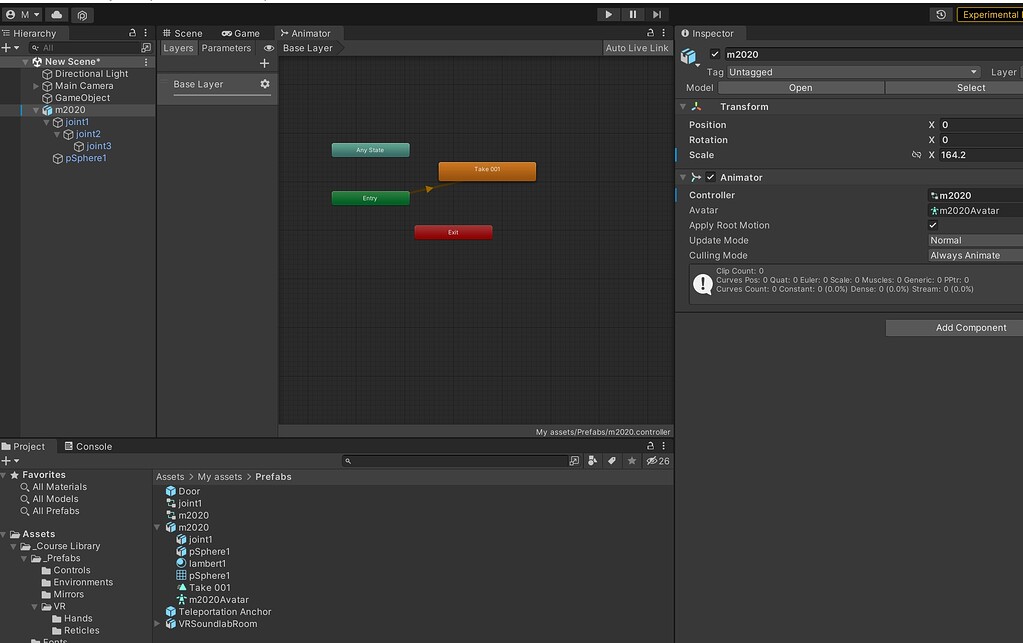Image resolution: width=1023 pixels, height=643 pixels.
Task: Click the lock icon on the Animator panel
Action: (649, 32)
